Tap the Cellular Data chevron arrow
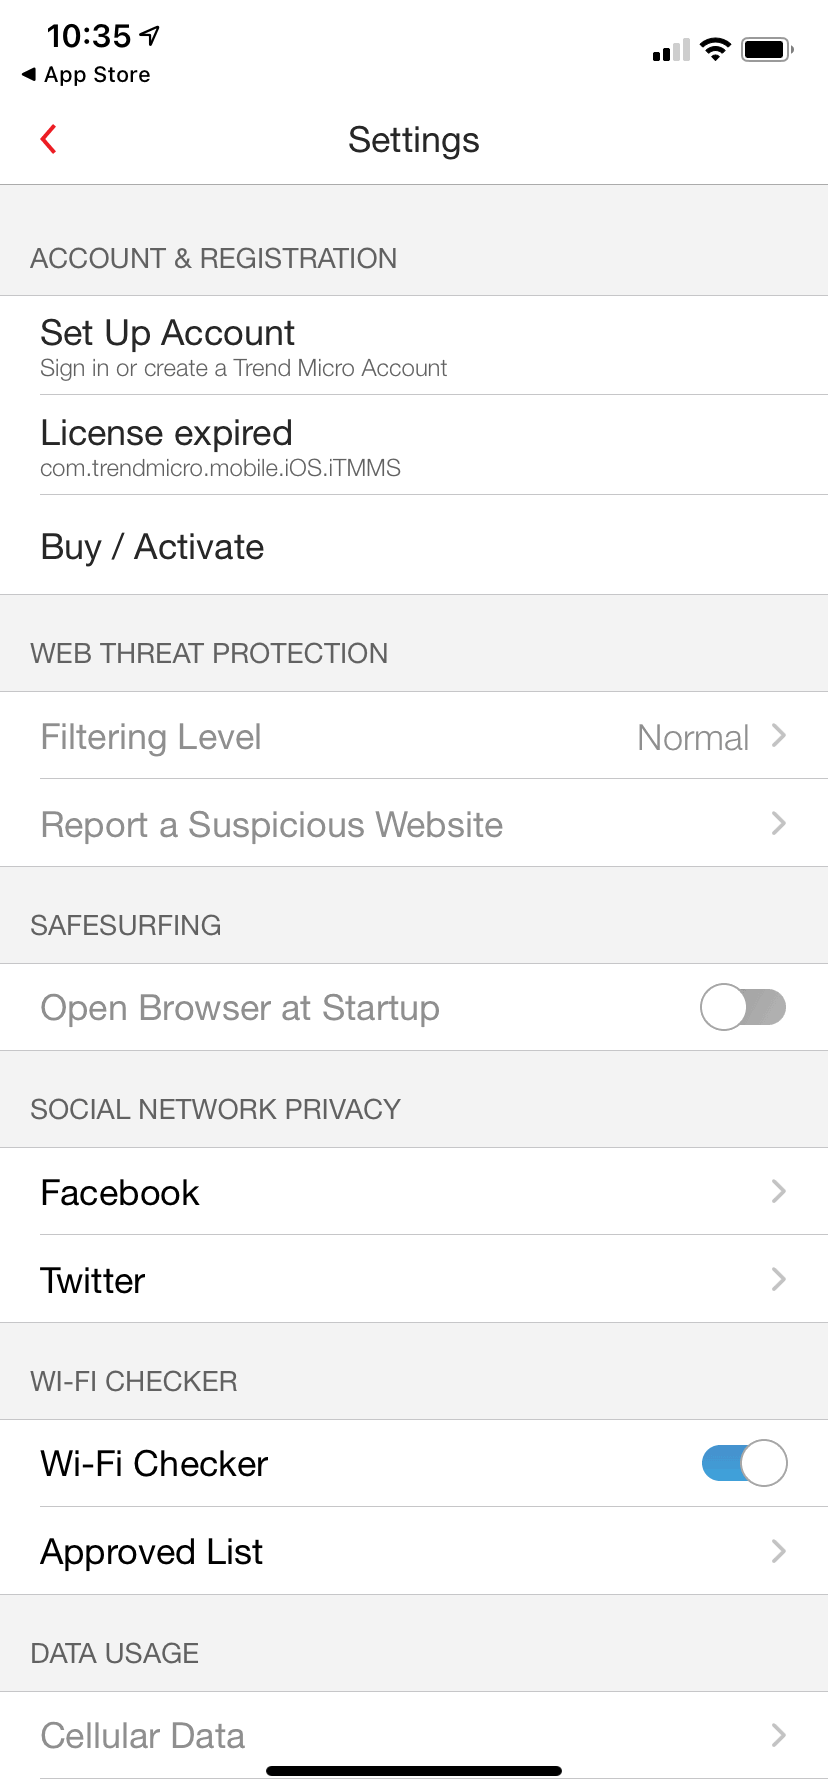The height and width of the screenshot is (1792, 828). click(x=779, y=1735)
